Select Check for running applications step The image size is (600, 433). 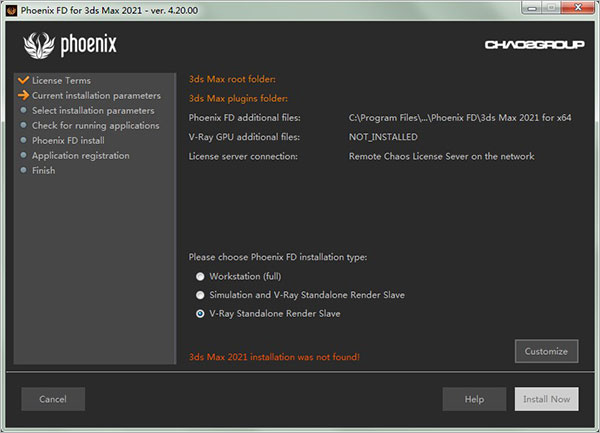[95, 125]
